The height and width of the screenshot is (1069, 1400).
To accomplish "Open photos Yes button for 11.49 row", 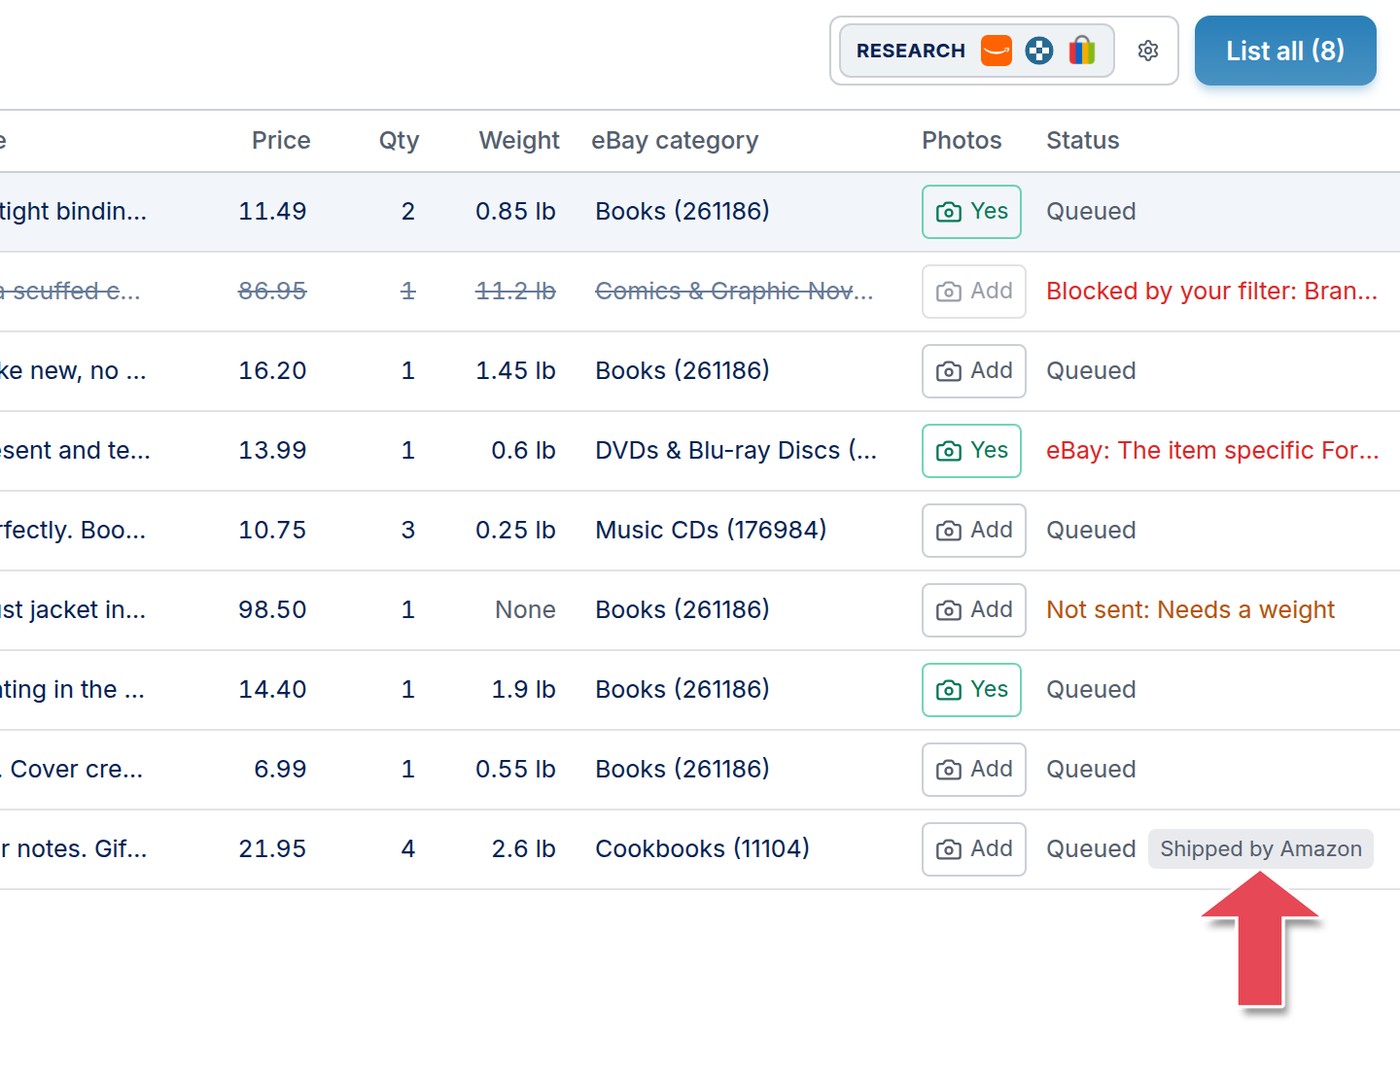I will 972,212.
